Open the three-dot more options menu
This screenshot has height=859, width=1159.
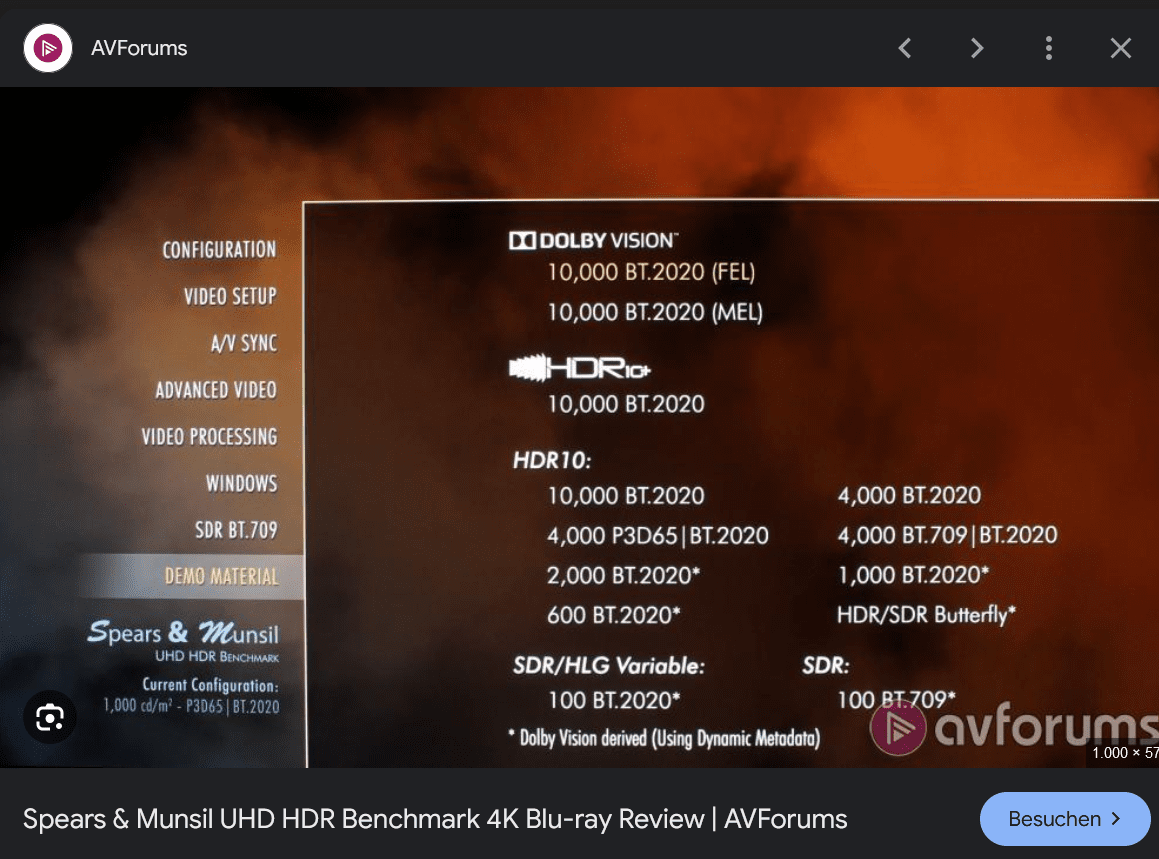[x=1049, y=48]
